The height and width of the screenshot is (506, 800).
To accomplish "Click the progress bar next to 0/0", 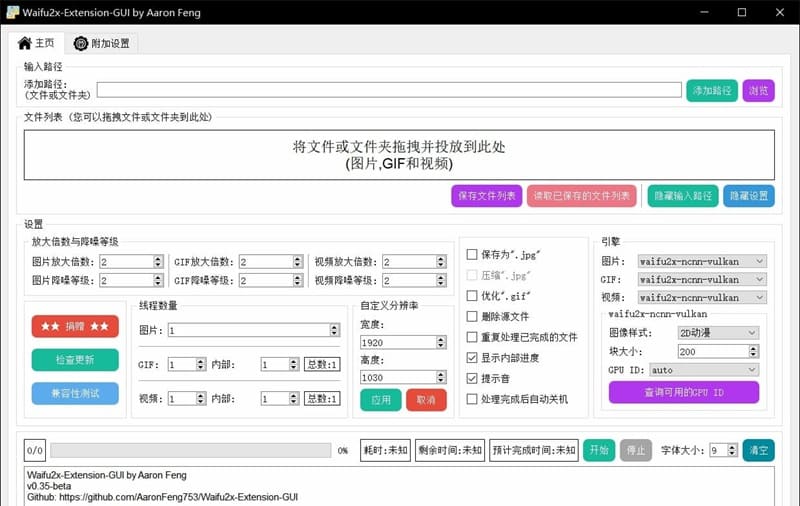I will click(x=190, y=450).
